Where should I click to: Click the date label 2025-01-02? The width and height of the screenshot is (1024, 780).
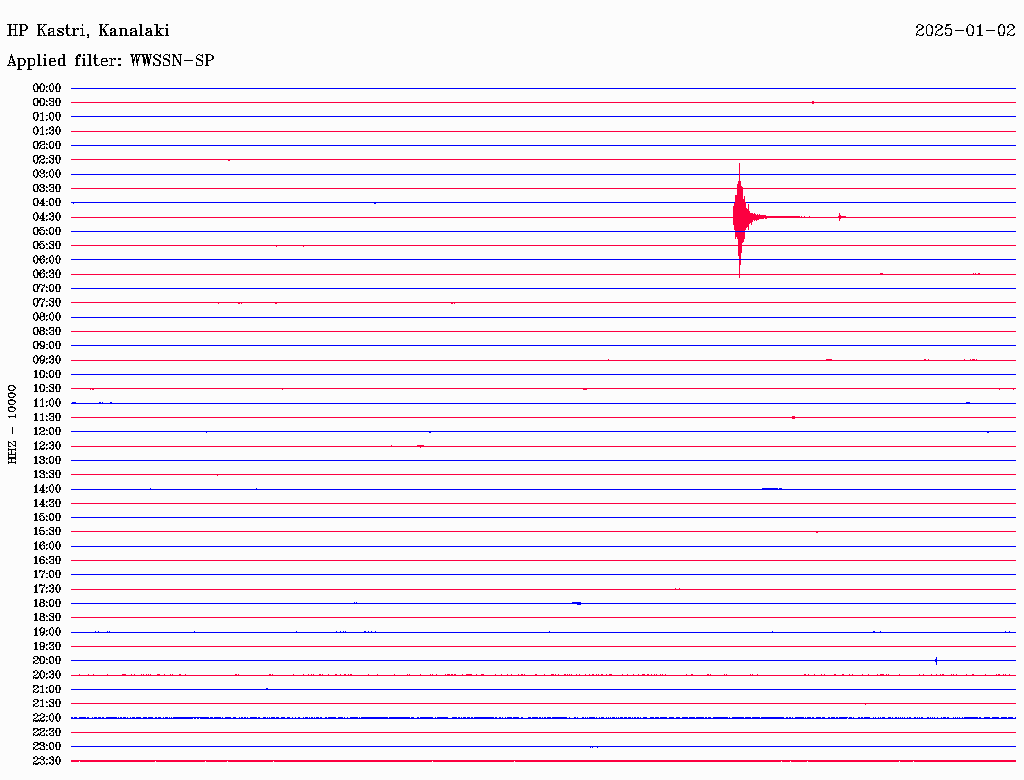[x=965, y=31]
